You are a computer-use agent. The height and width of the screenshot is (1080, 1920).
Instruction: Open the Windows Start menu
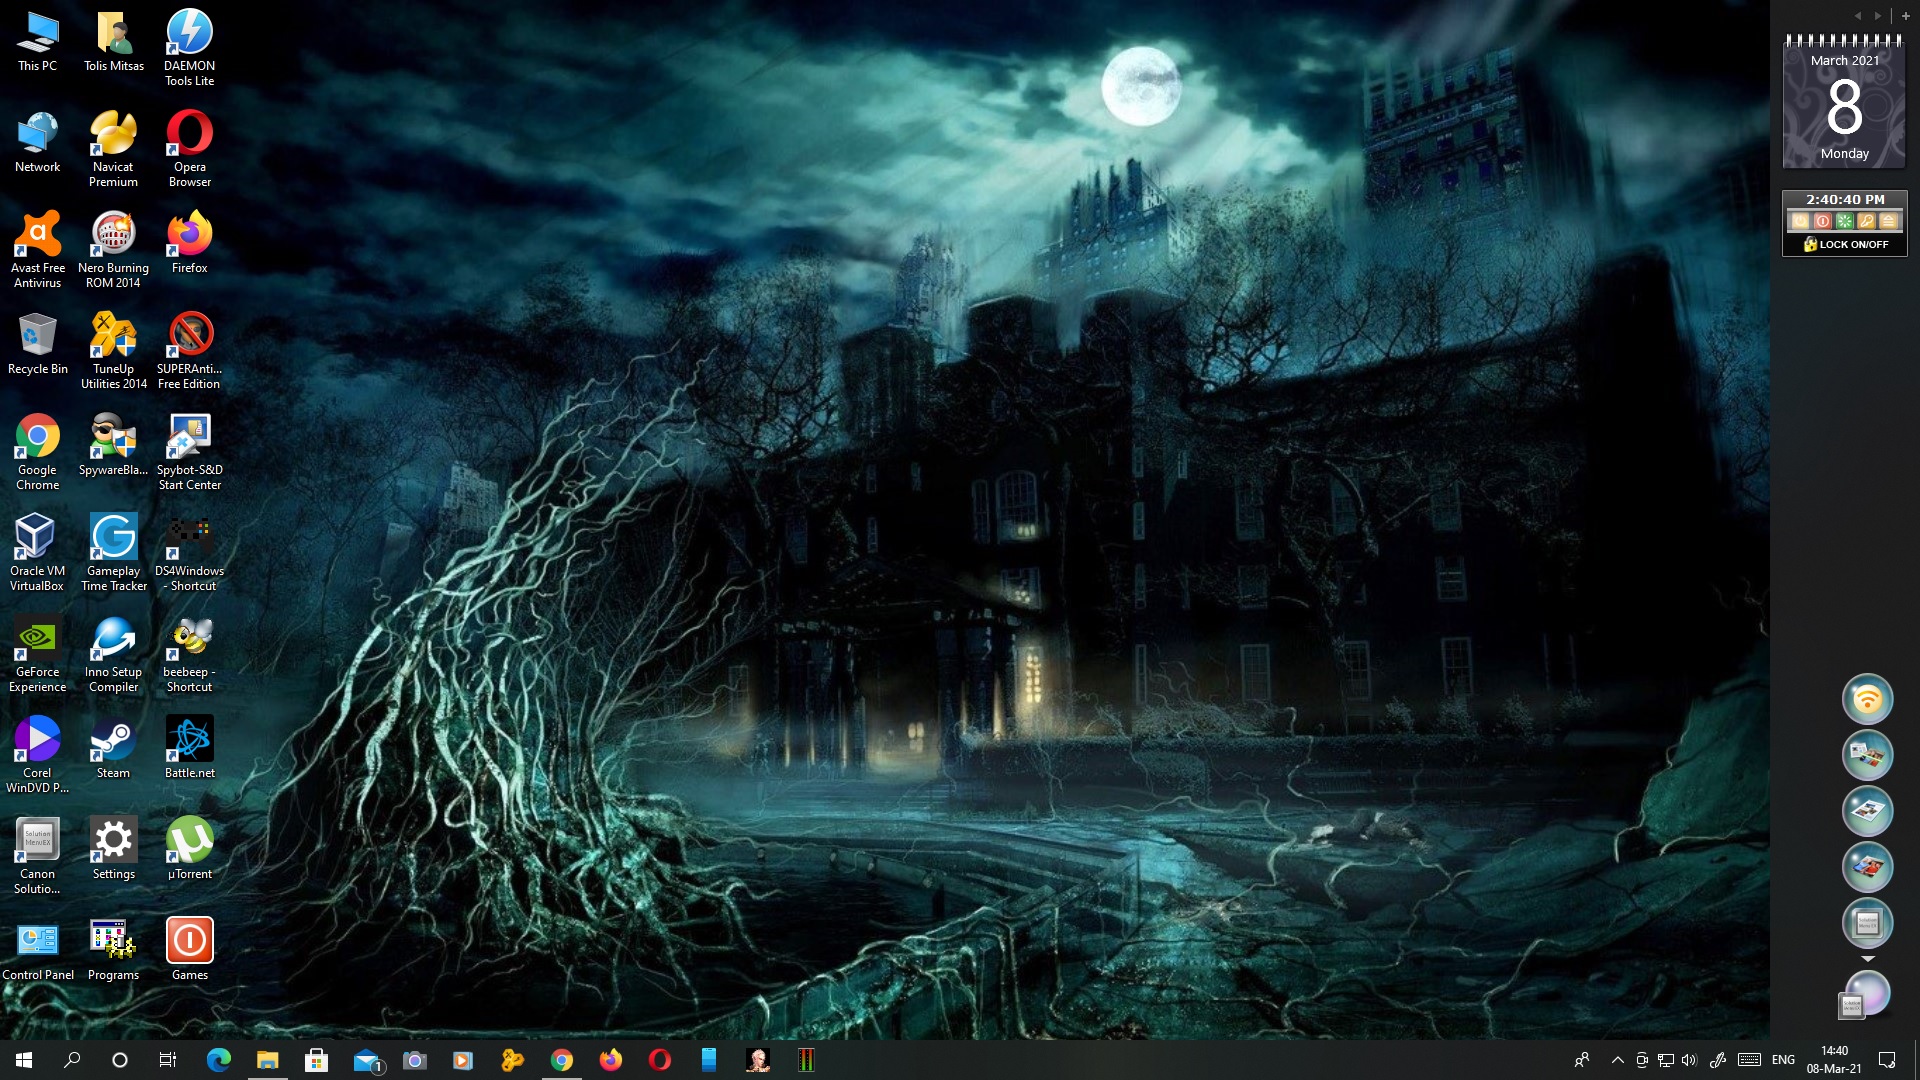pyautogui.click(x=24, y=1060)
